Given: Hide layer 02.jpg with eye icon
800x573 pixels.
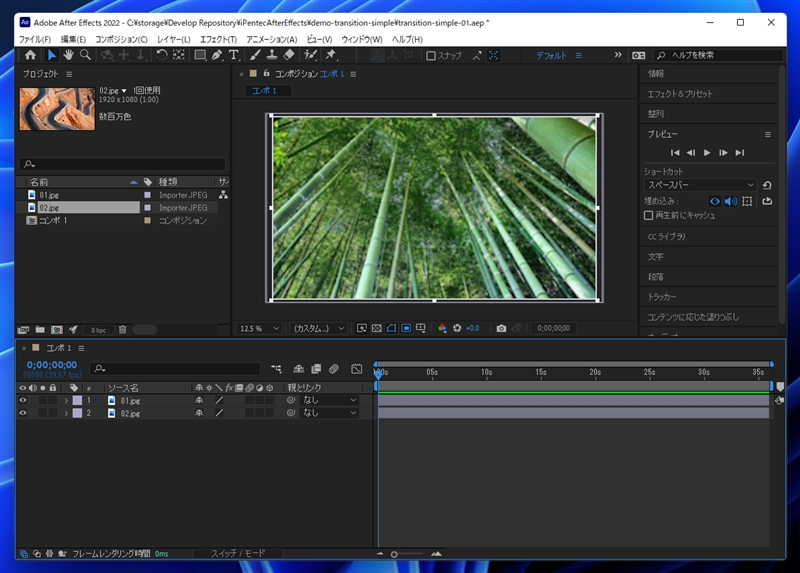Looking at the screenshot, I should tap(23, 413).
